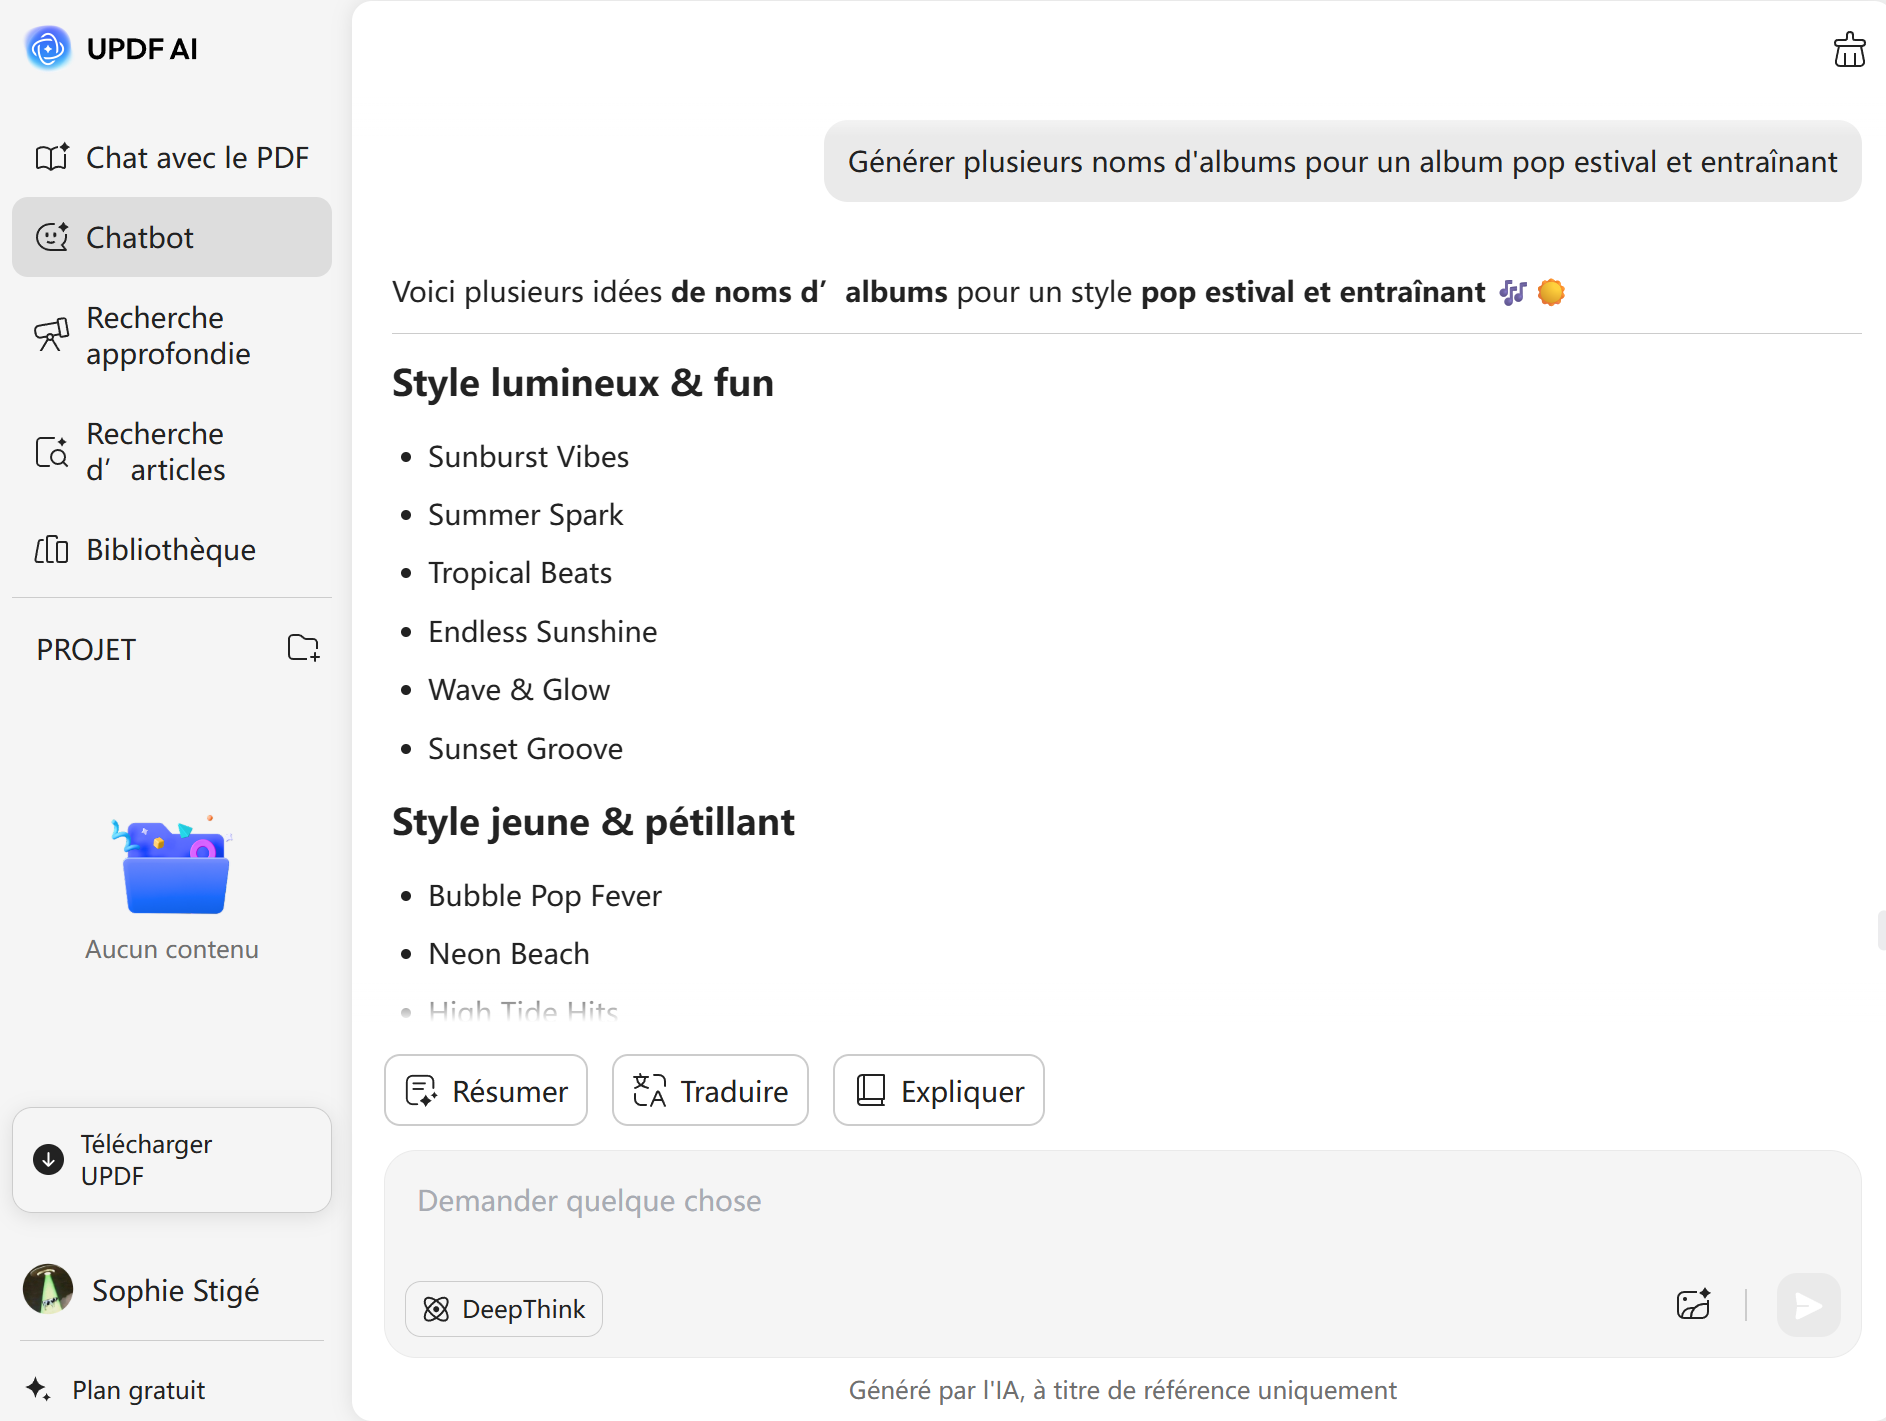1886x1421 pixels.
Task: Click the image upload icon
Action: coord(1693,1305)
